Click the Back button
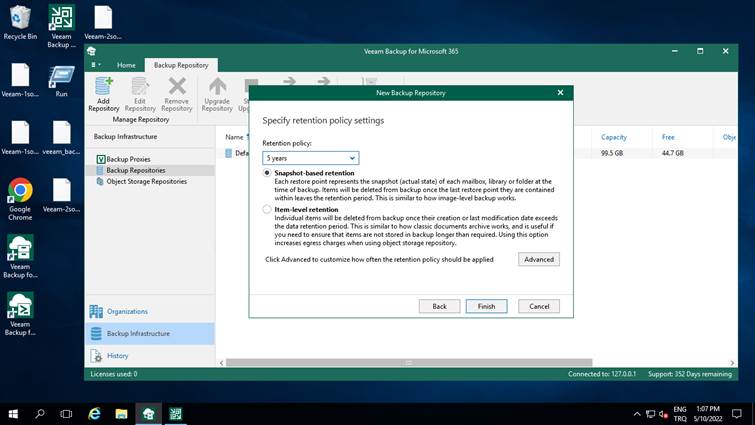755x425 pixels. (439, 306)
